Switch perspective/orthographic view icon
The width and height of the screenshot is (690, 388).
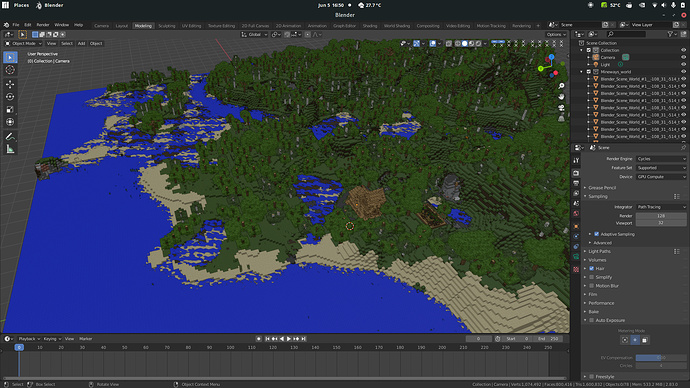pyautogui.click(x=561, y=118)
